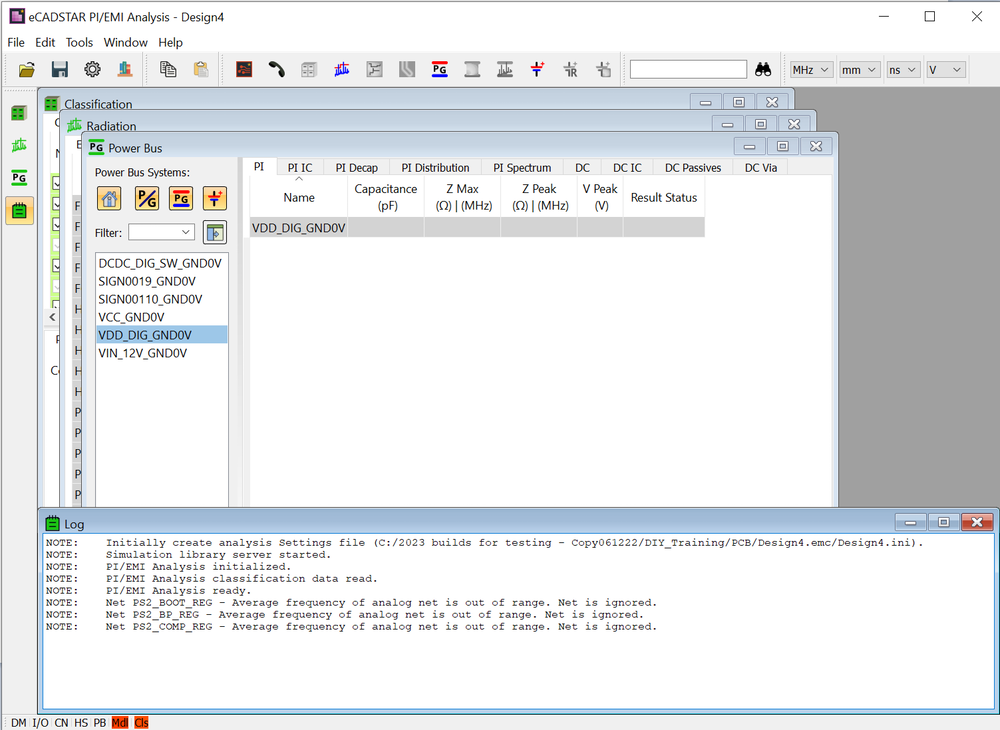
Task: Click the grey net-routing icon in the toolbar
Action: (x=374, y=69)
